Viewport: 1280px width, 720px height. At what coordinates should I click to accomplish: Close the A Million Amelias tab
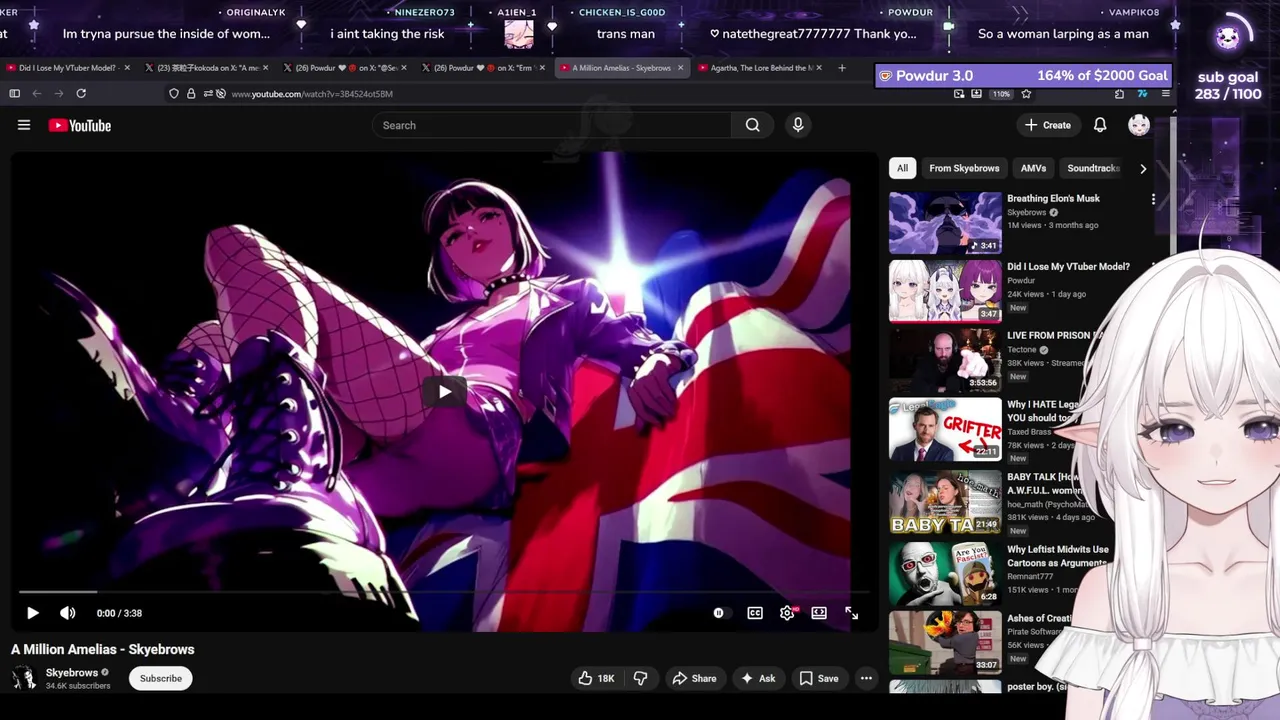tap(680, 68)
